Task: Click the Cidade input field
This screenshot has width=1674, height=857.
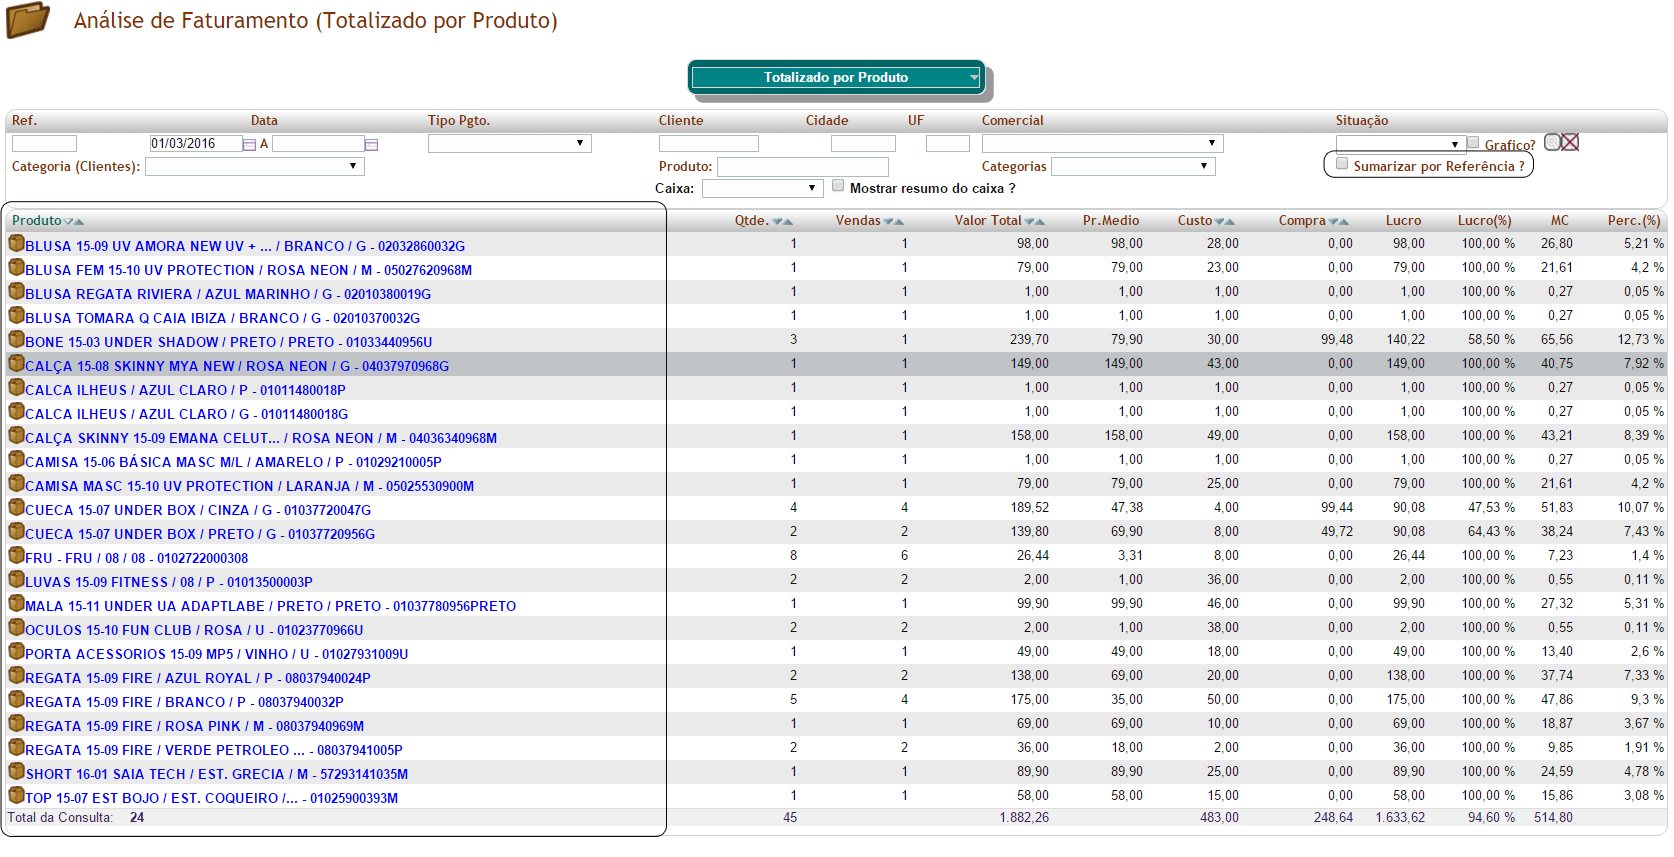Action: (x=863, y=144)
